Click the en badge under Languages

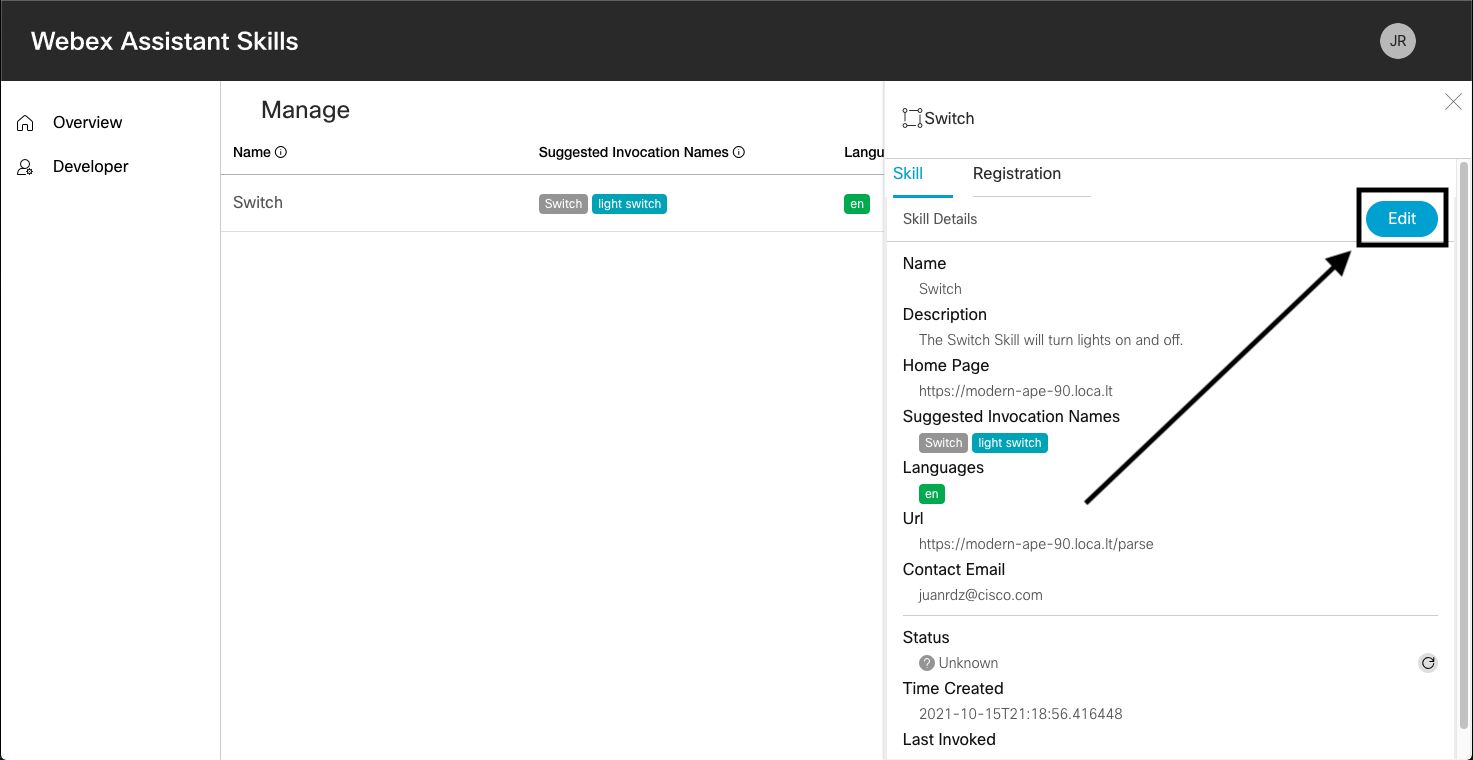[932, 494]
